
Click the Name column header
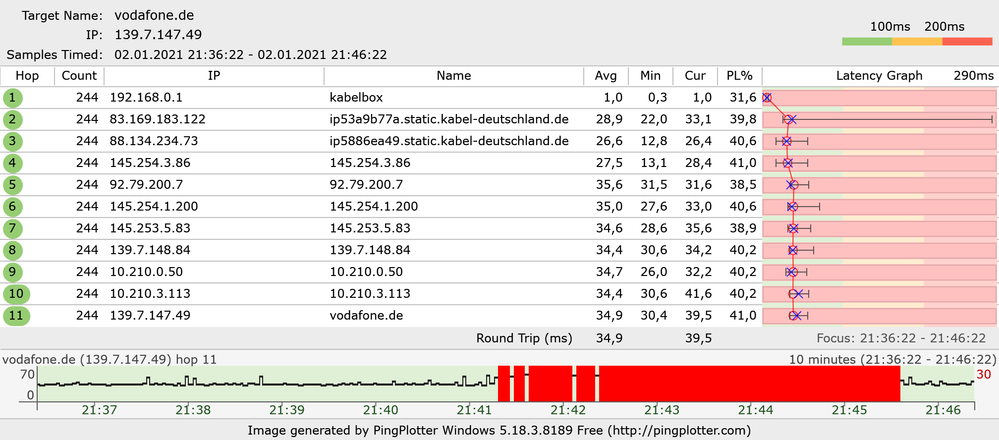(454, 76)
